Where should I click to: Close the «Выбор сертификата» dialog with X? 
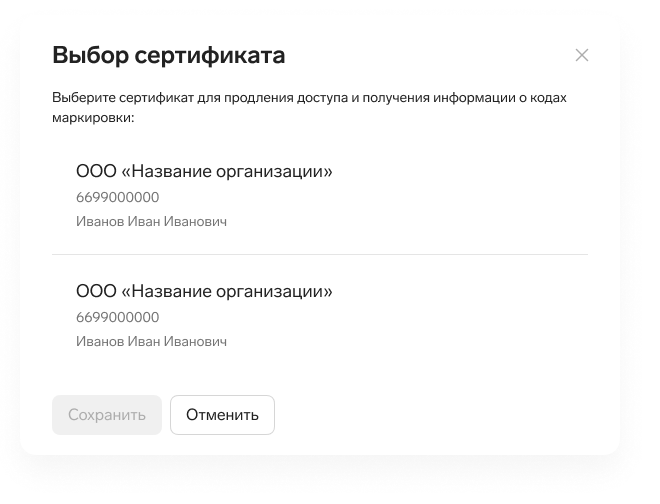click(x=582, y=55)
